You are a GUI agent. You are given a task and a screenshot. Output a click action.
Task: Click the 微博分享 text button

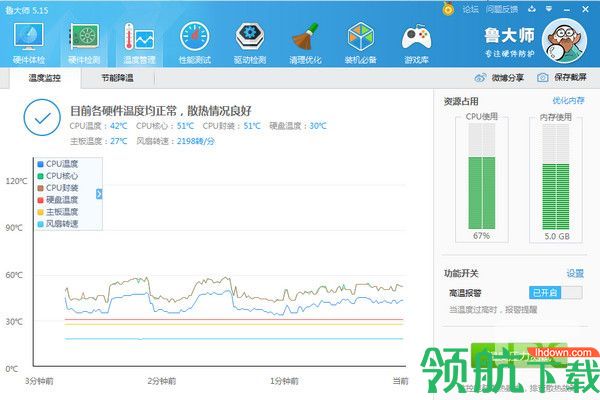point(508,78)
